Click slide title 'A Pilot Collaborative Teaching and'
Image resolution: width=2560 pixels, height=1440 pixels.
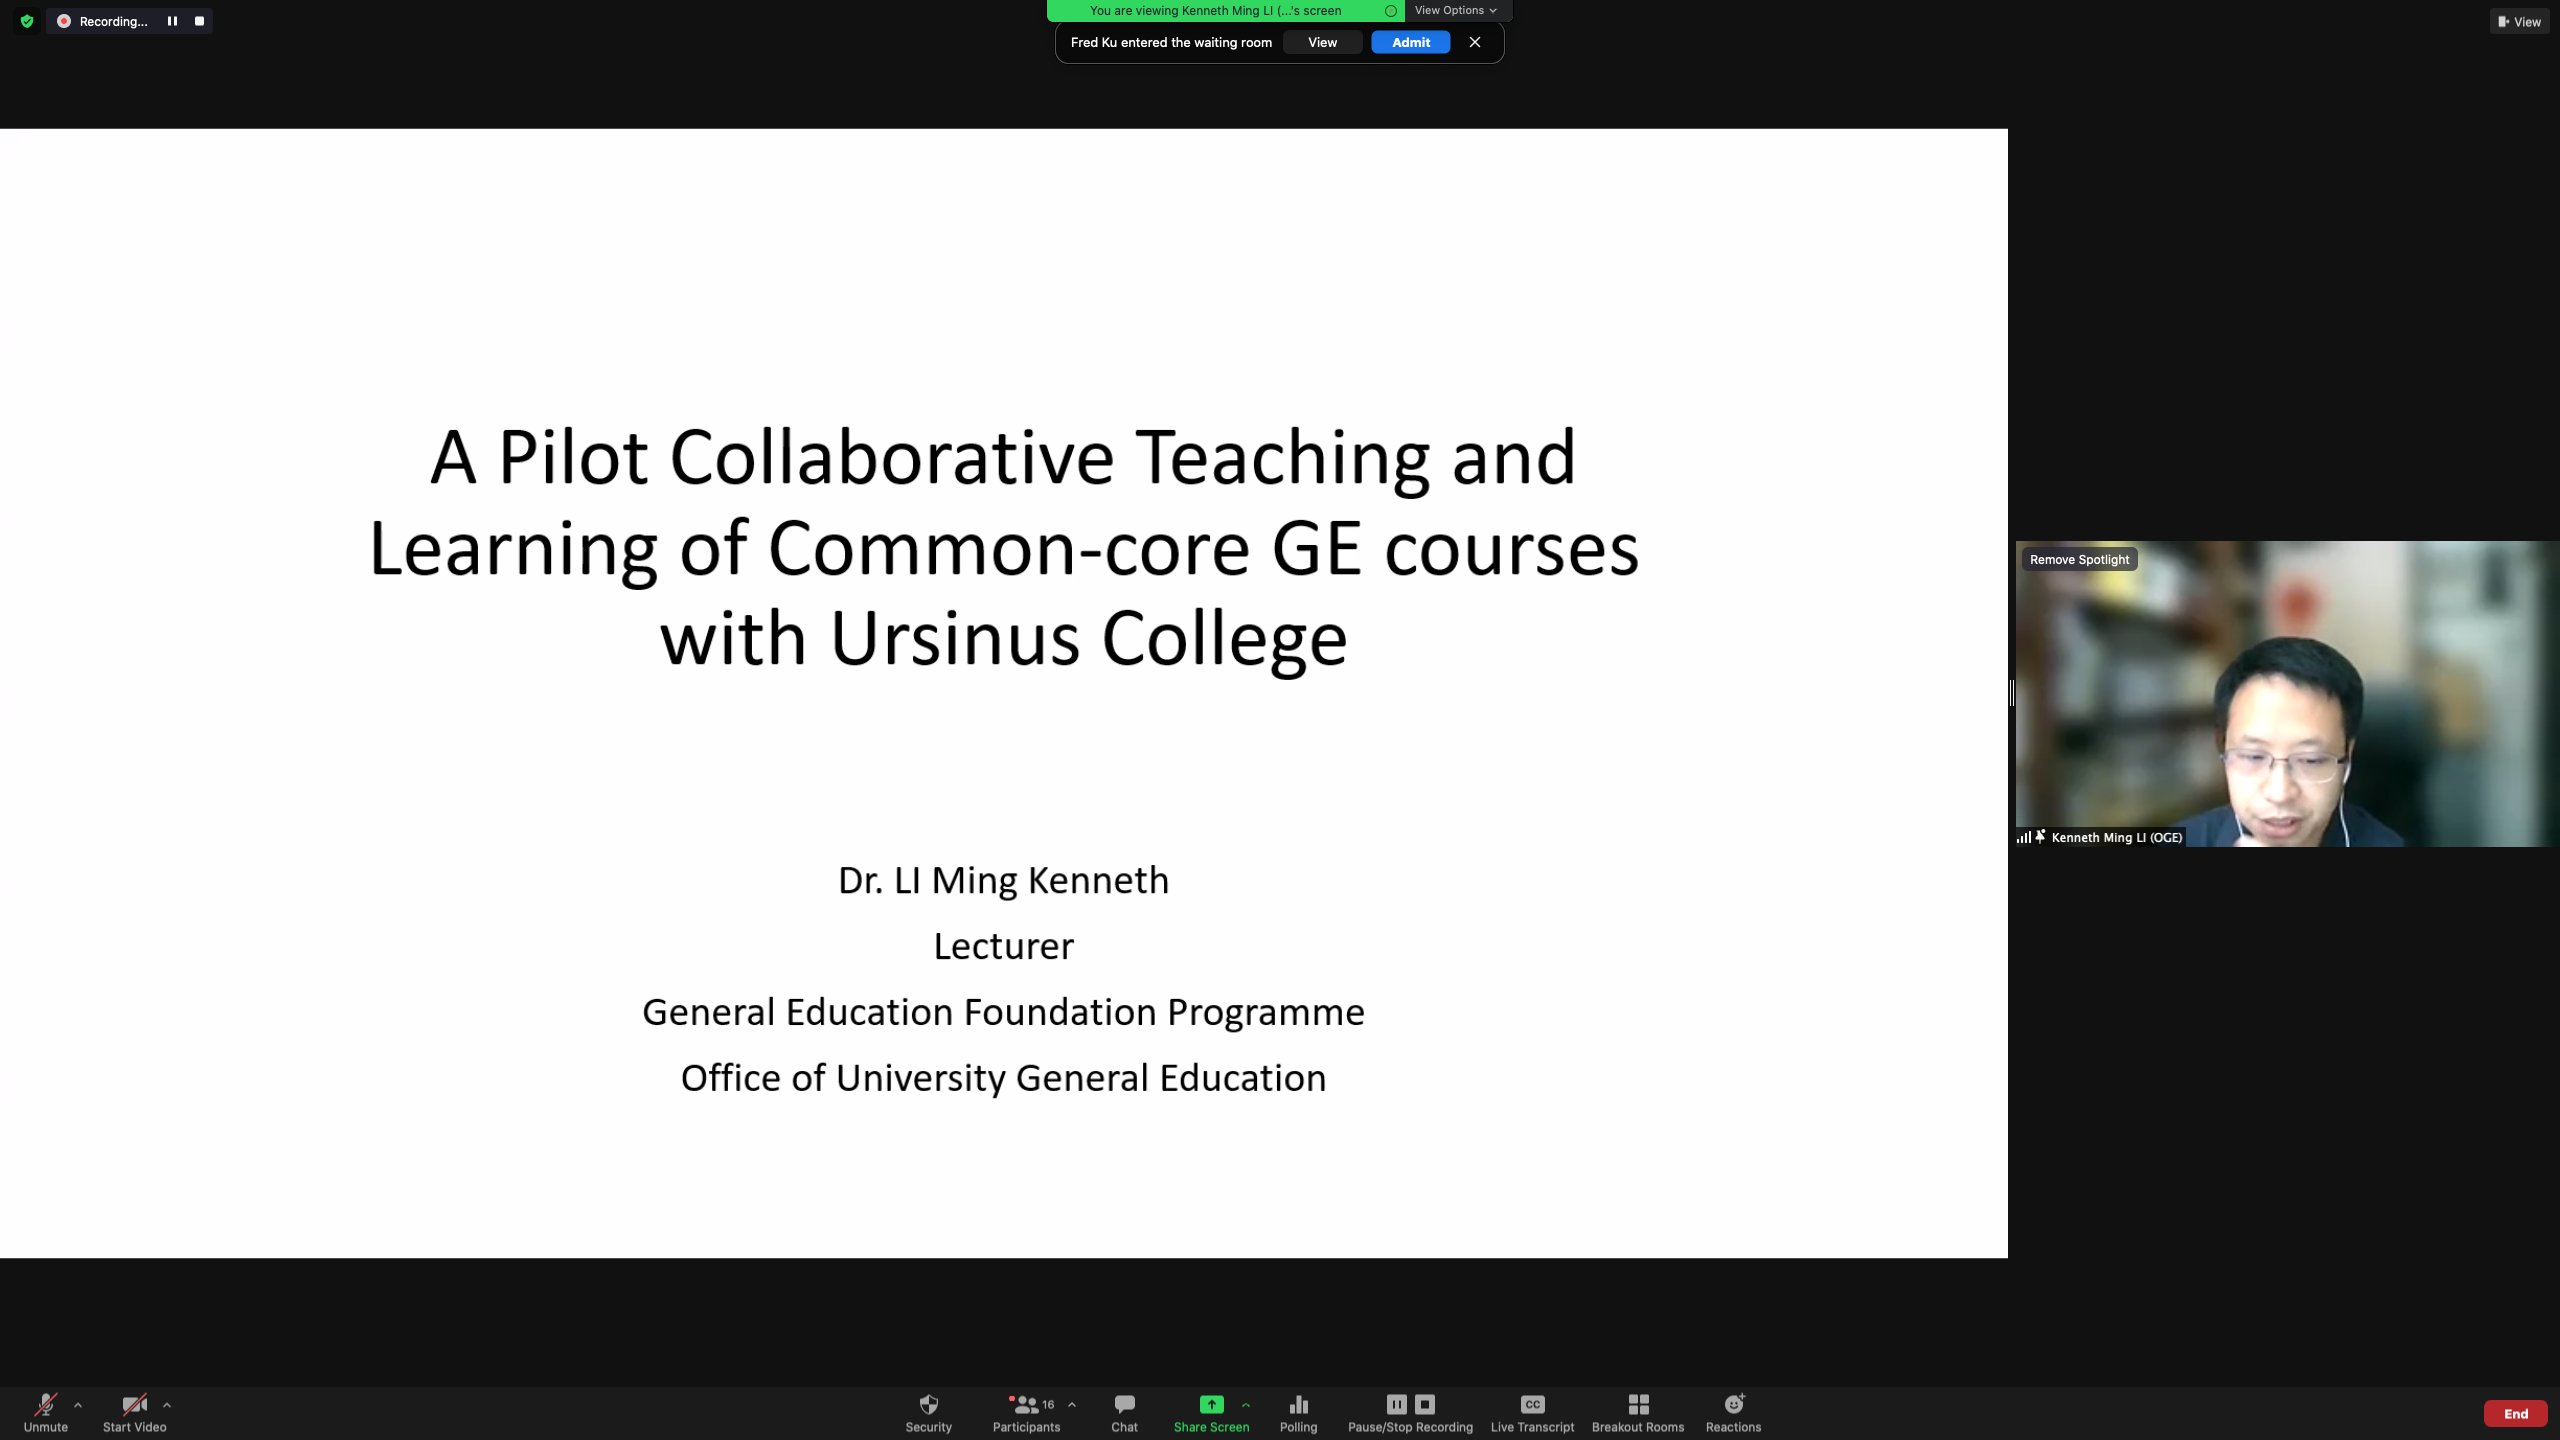(1003, 457)
